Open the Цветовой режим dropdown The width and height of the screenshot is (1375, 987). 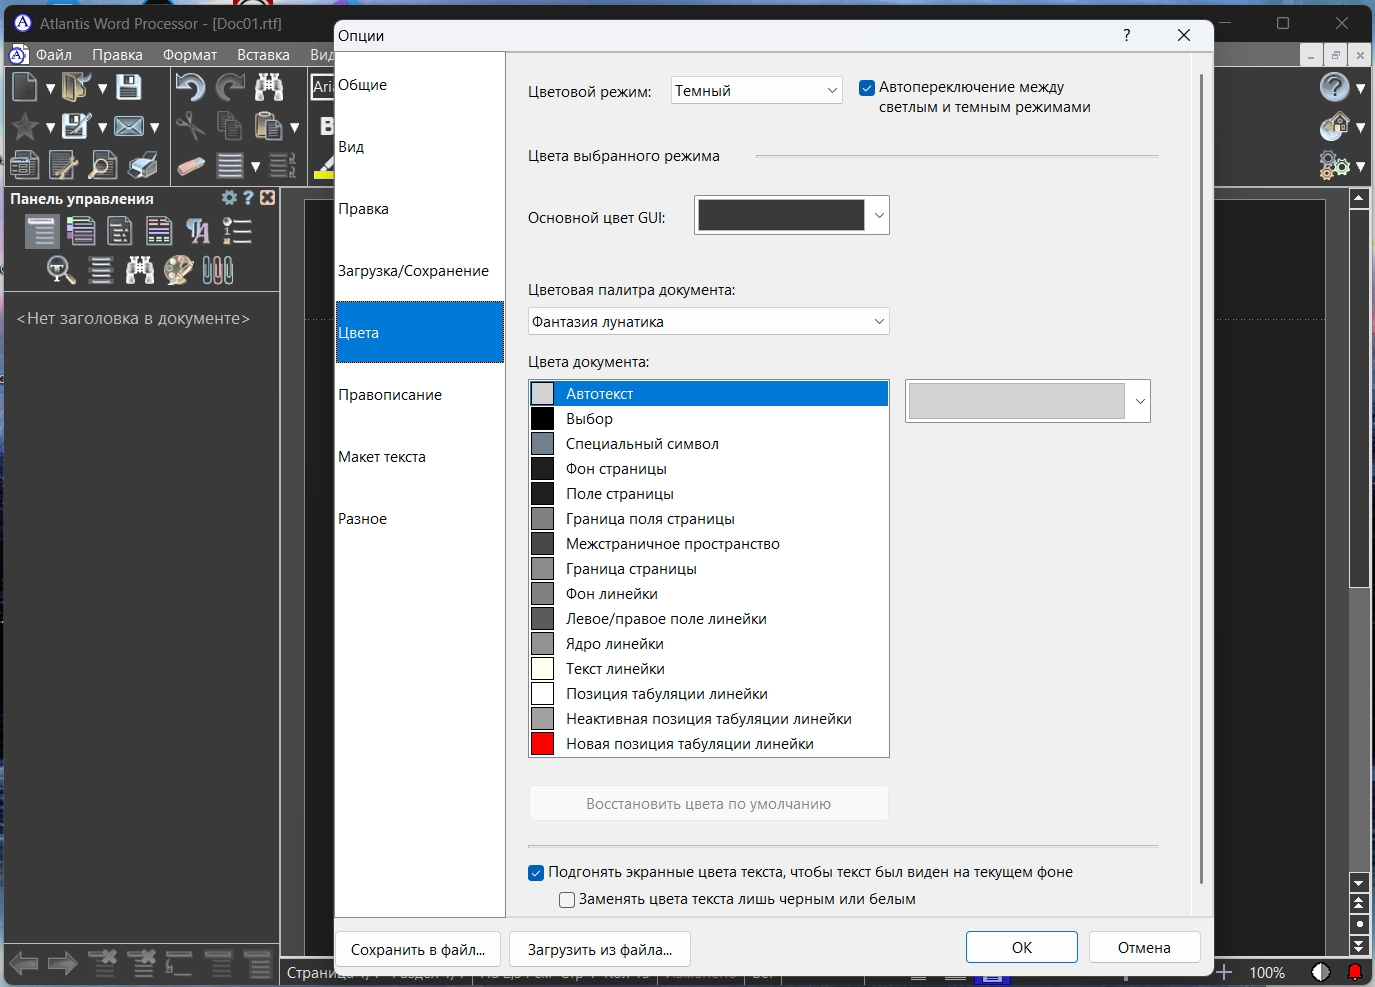click(x=756, y=91)
